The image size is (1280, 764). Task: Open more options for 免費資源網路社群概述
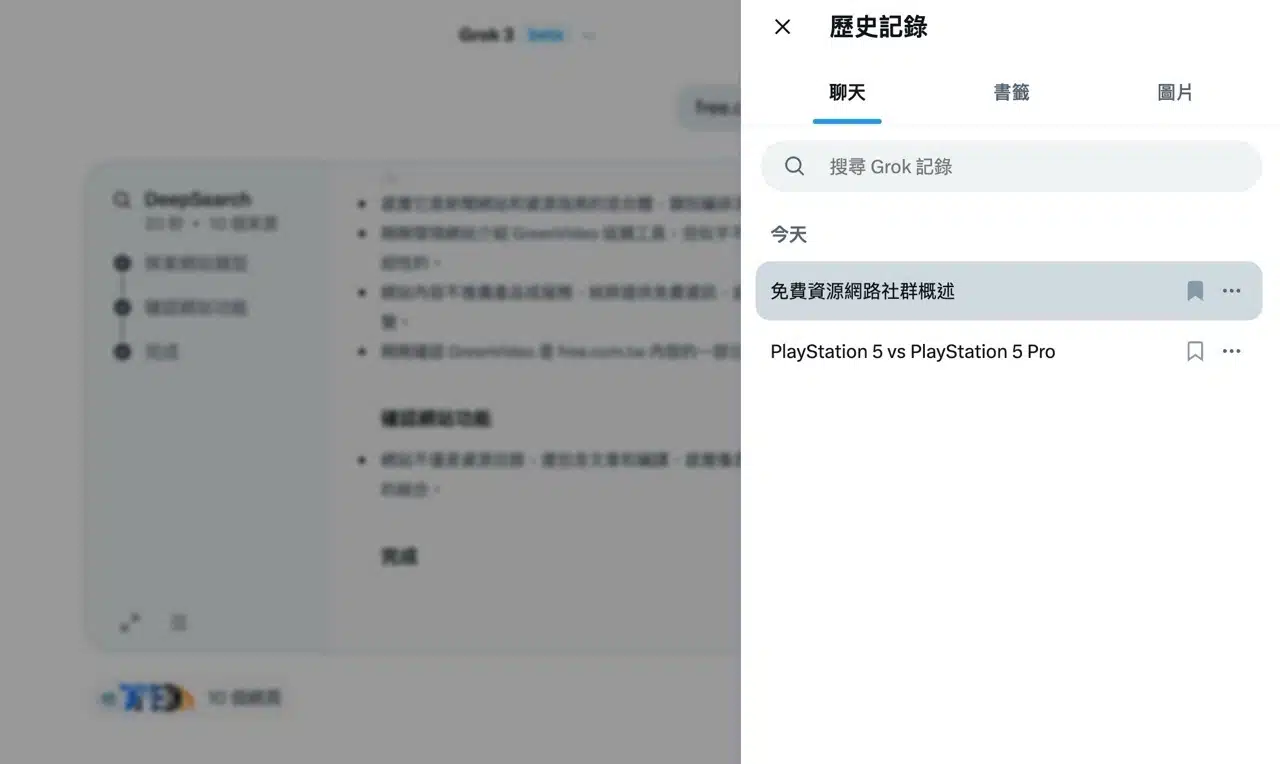click(1232, 291)
